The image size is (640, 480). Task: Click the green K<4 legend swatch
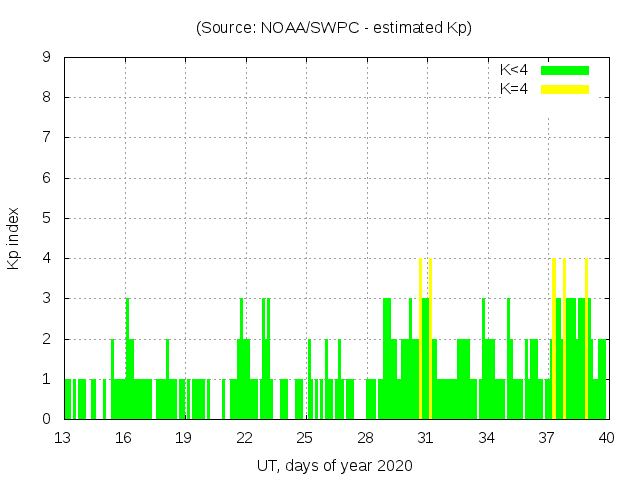(x=565, y=70)
